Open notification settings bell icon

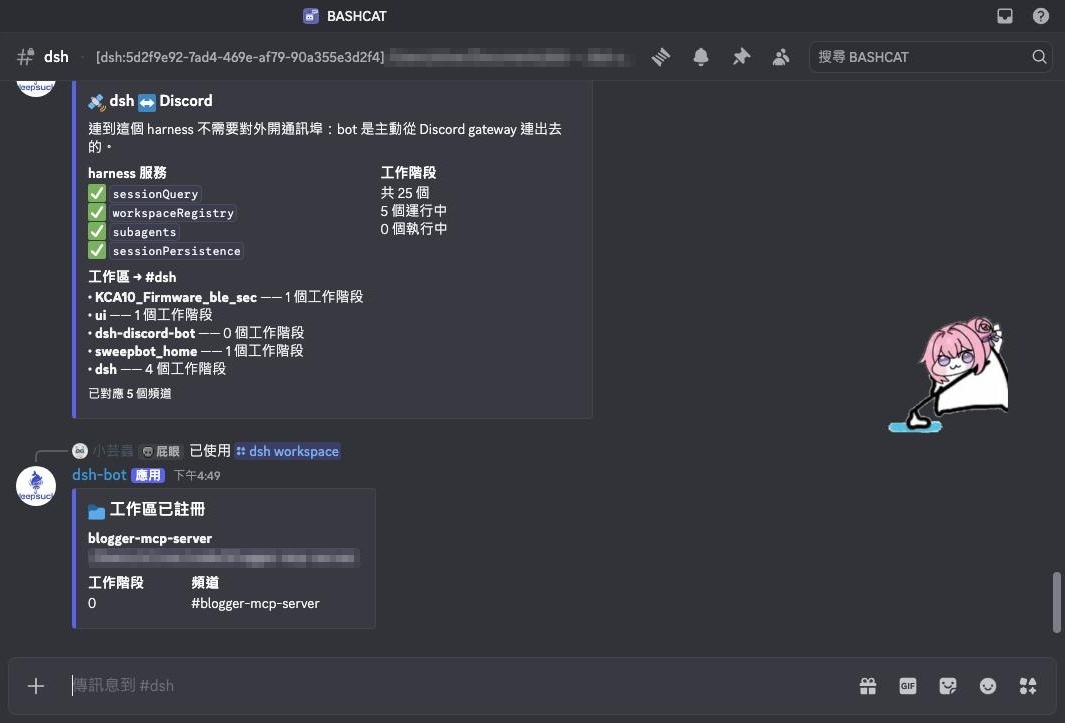[701, 57]
